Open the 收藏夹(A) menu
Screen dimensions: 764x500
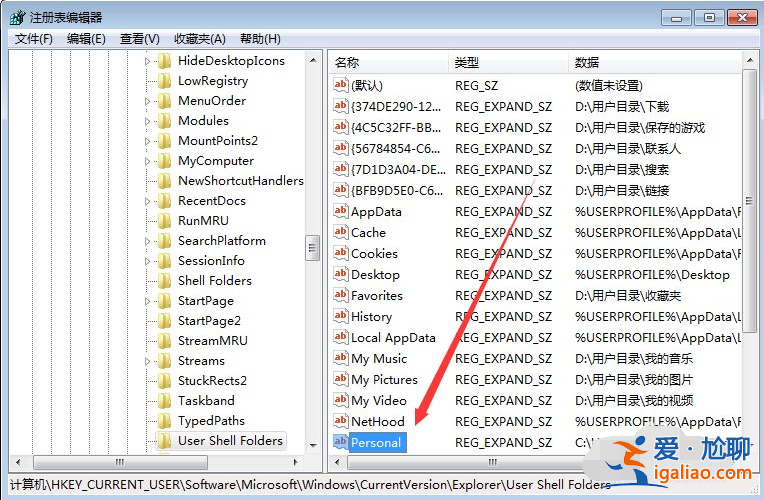click(x=200, y=38)
